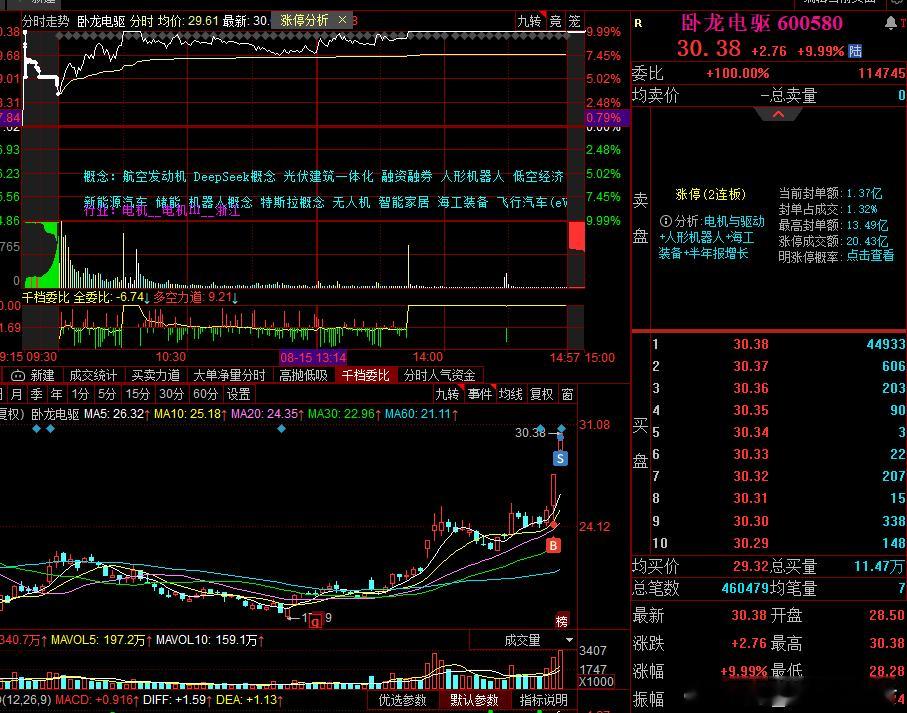
Task: Click the MA5: 26.32 indicator label
Action: click(x=117, y=414)
